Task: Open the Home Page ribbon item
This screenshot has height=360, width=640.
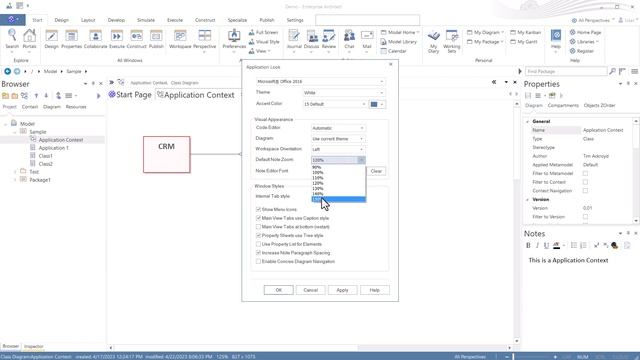Action: [x=585, y=32]
